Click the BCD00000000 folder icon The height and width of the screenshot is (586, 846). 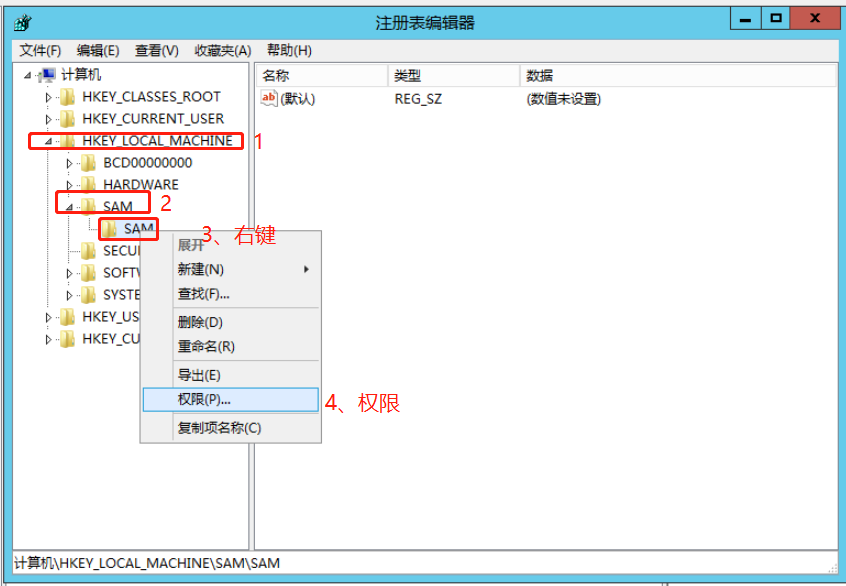tap(89, 163)
